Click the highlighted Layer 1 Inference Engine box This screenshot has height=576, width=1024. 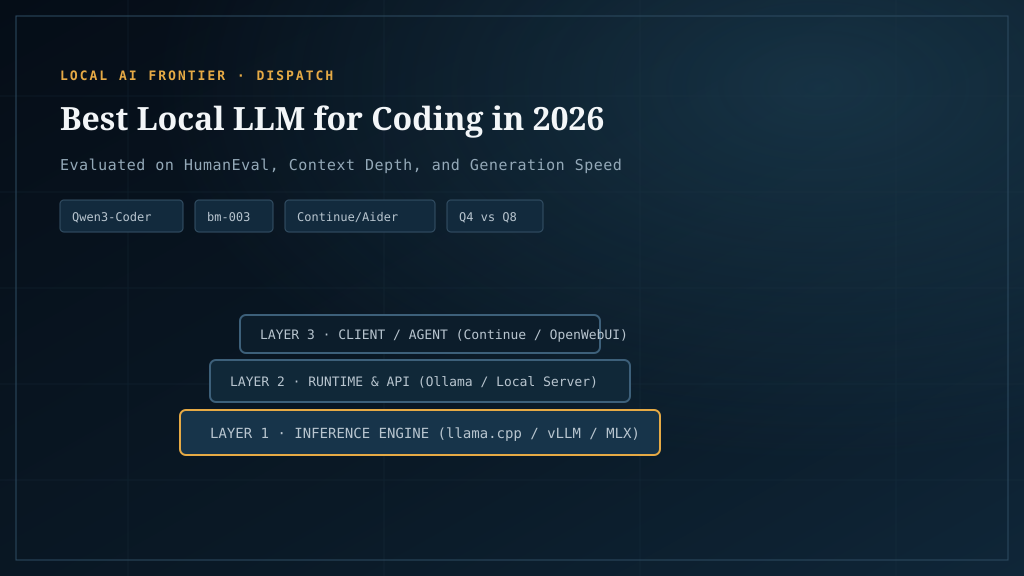coord(420,432)
